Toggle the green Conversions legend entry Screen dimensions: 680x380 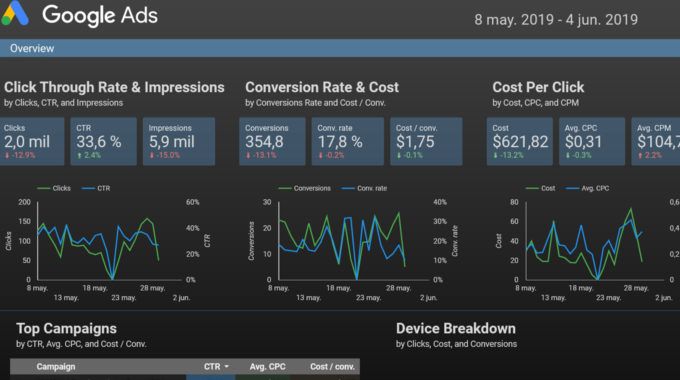pos(304,188)
